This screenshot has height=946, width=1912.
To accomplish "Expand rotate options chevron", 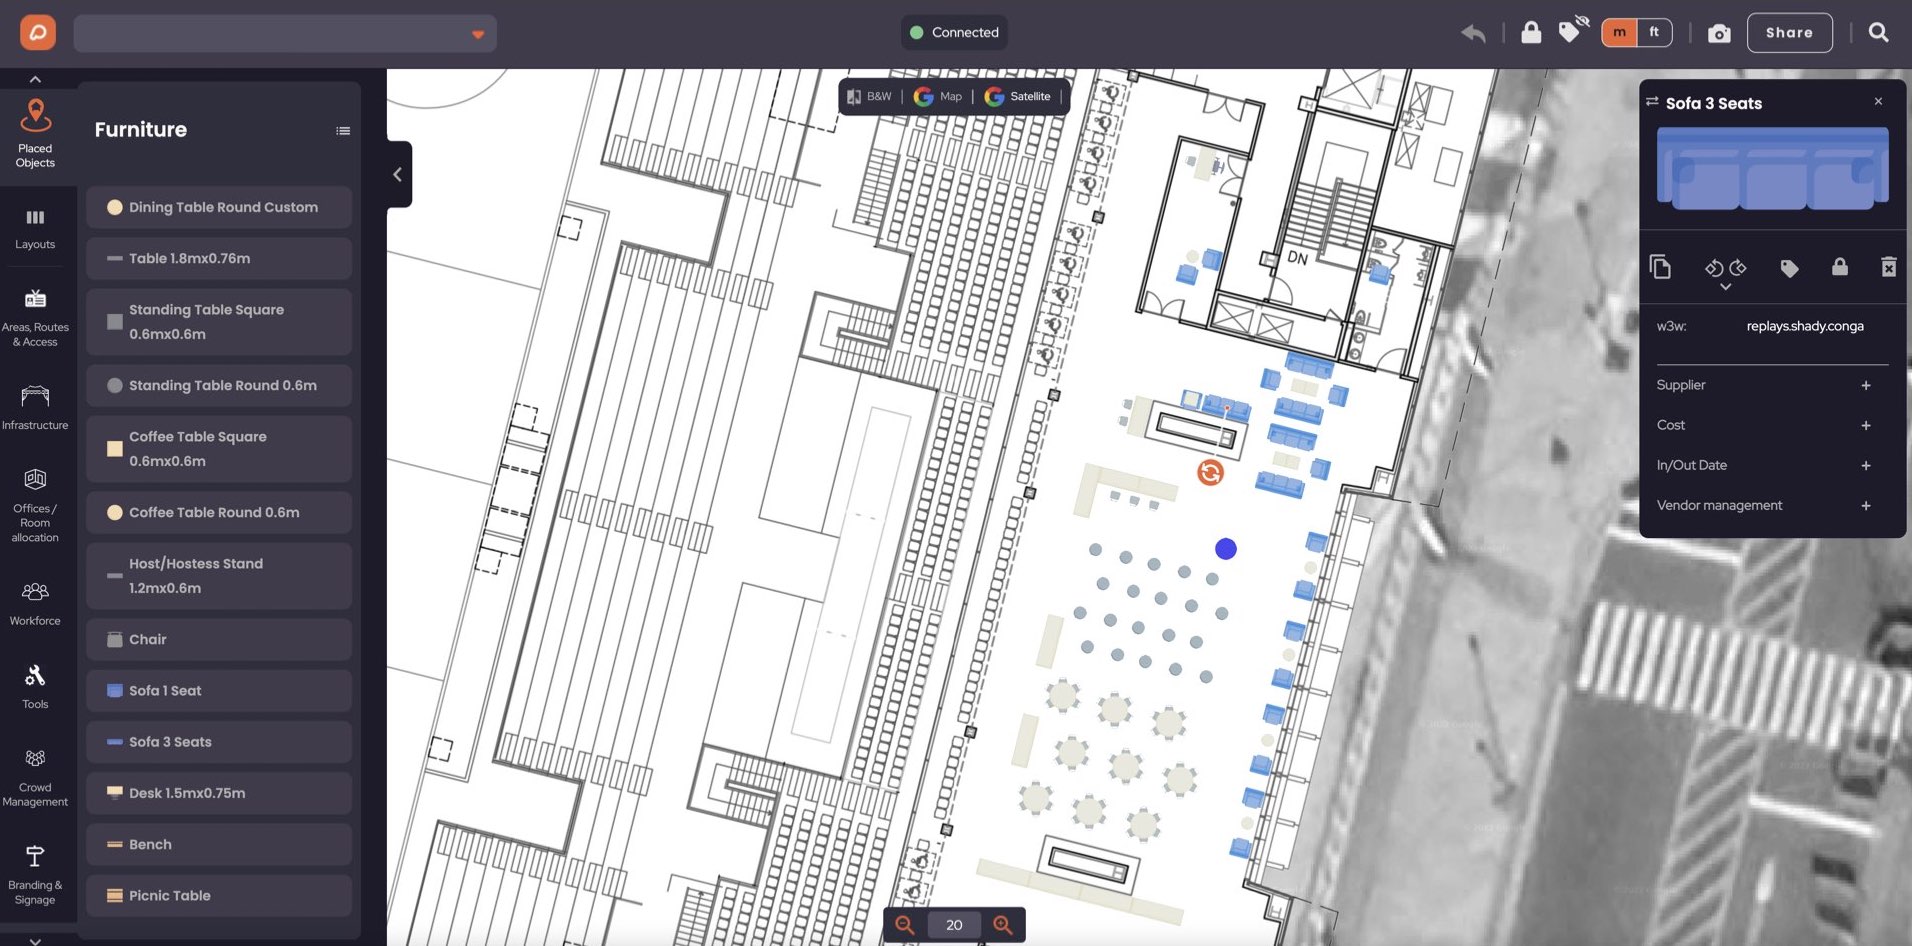I will pyautogui.click(x=1725, y=287).
